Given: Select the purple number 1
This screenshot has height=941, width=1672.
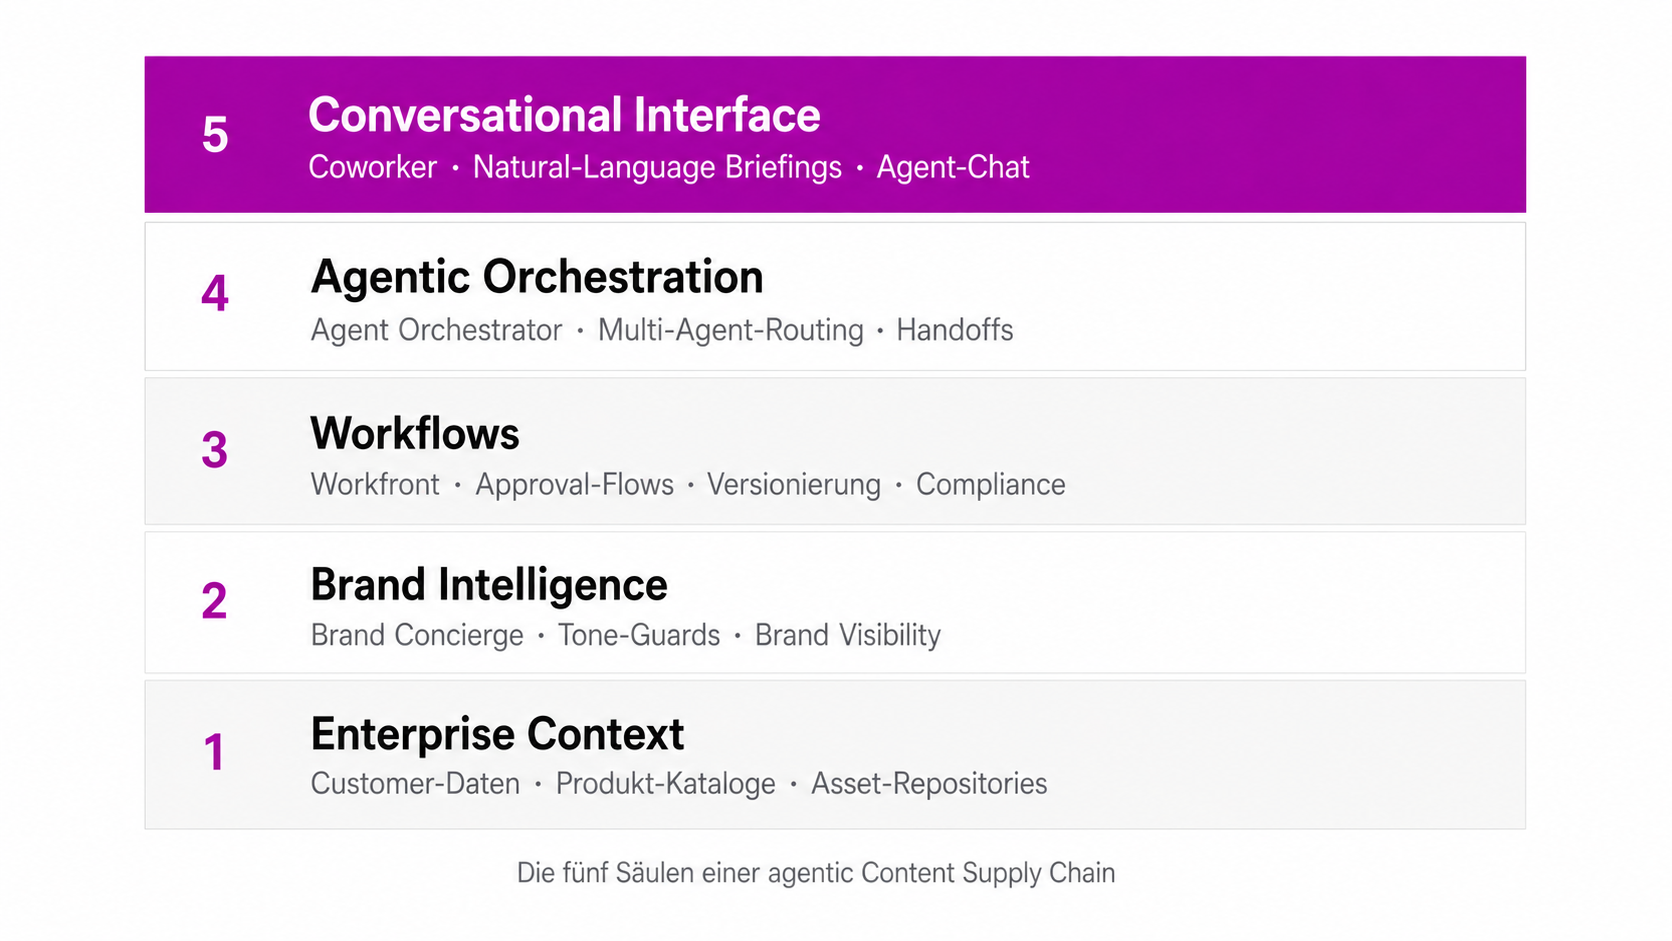Looking at the screenshot, I should [214, 752].
